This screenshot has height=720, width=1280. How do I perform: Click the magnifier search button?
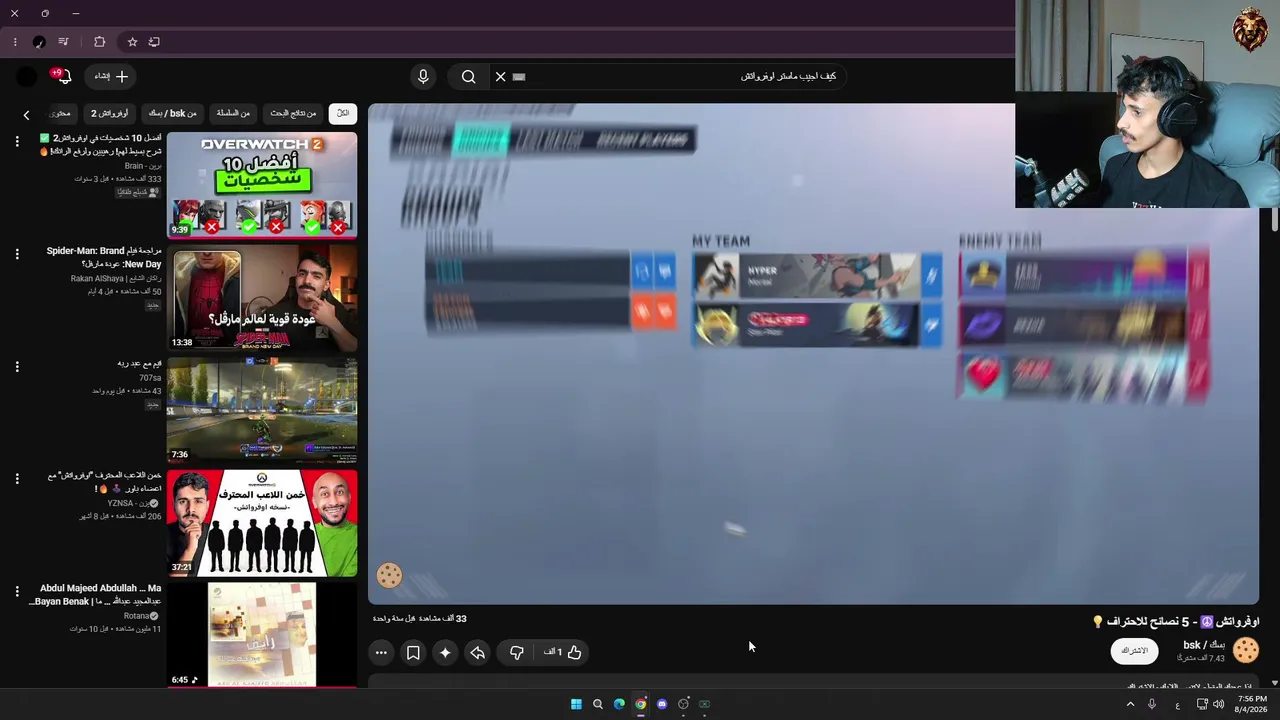[468, 76]
